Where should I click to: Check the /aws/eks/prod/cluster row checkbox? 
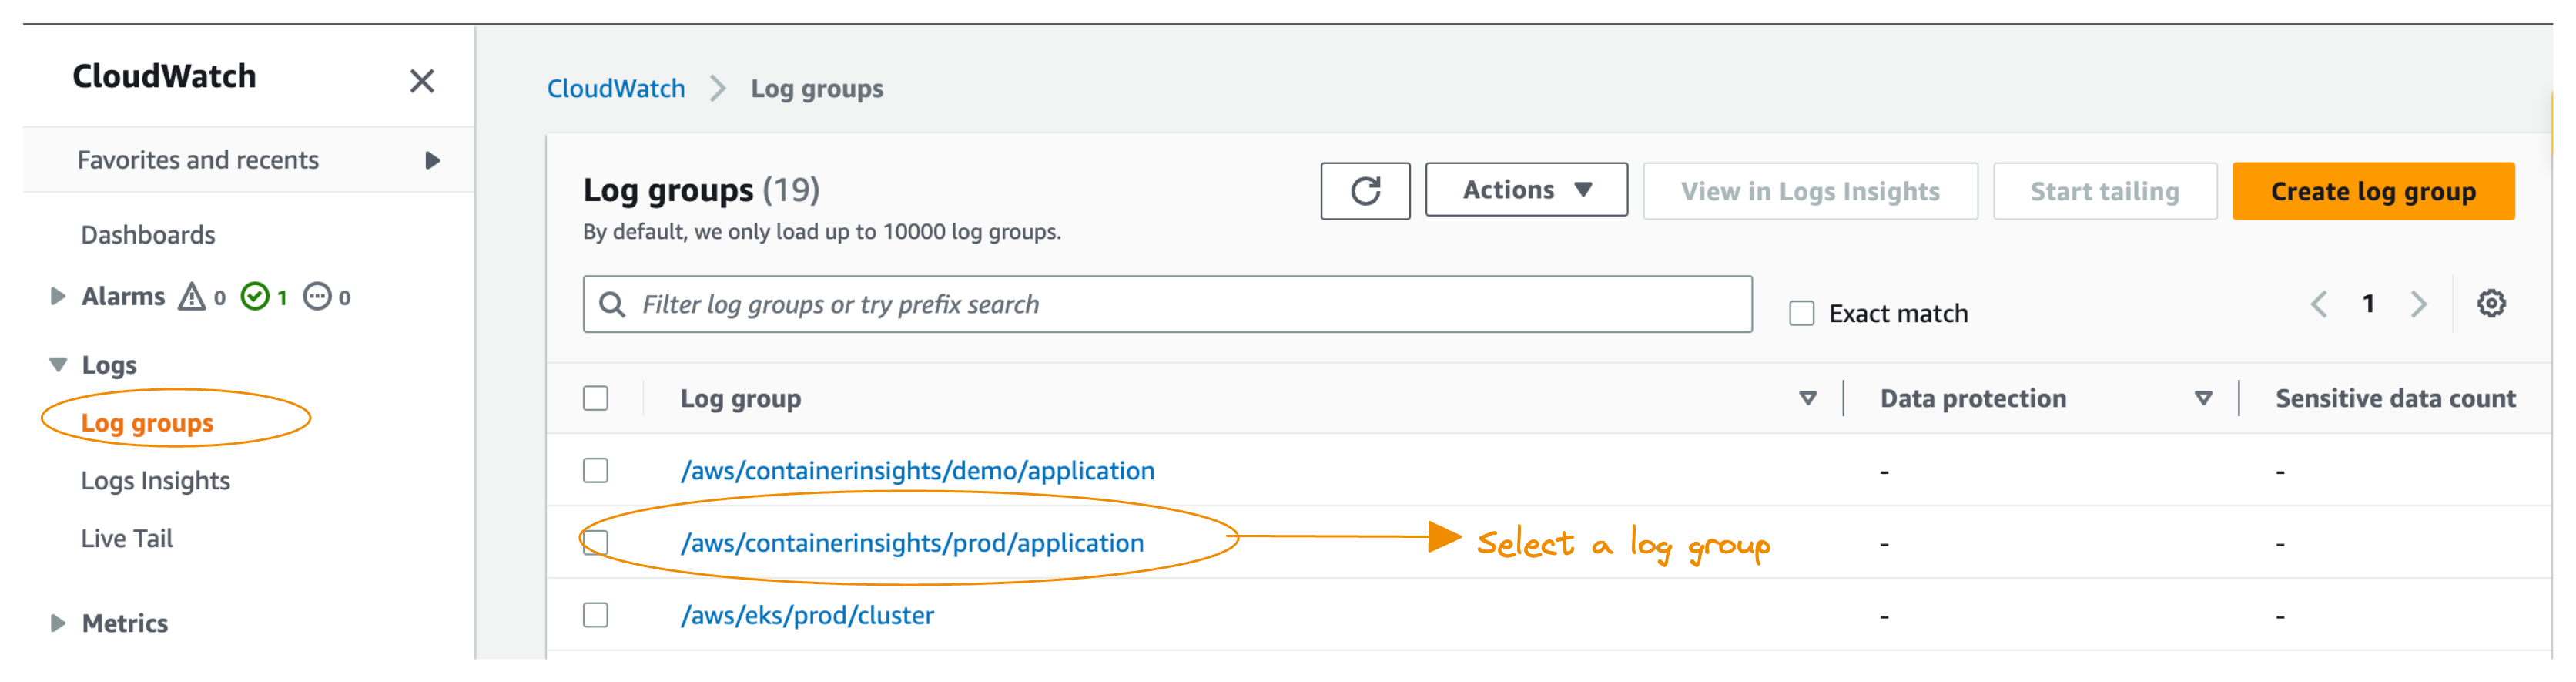pyautogui.click(x=596, y=615)
